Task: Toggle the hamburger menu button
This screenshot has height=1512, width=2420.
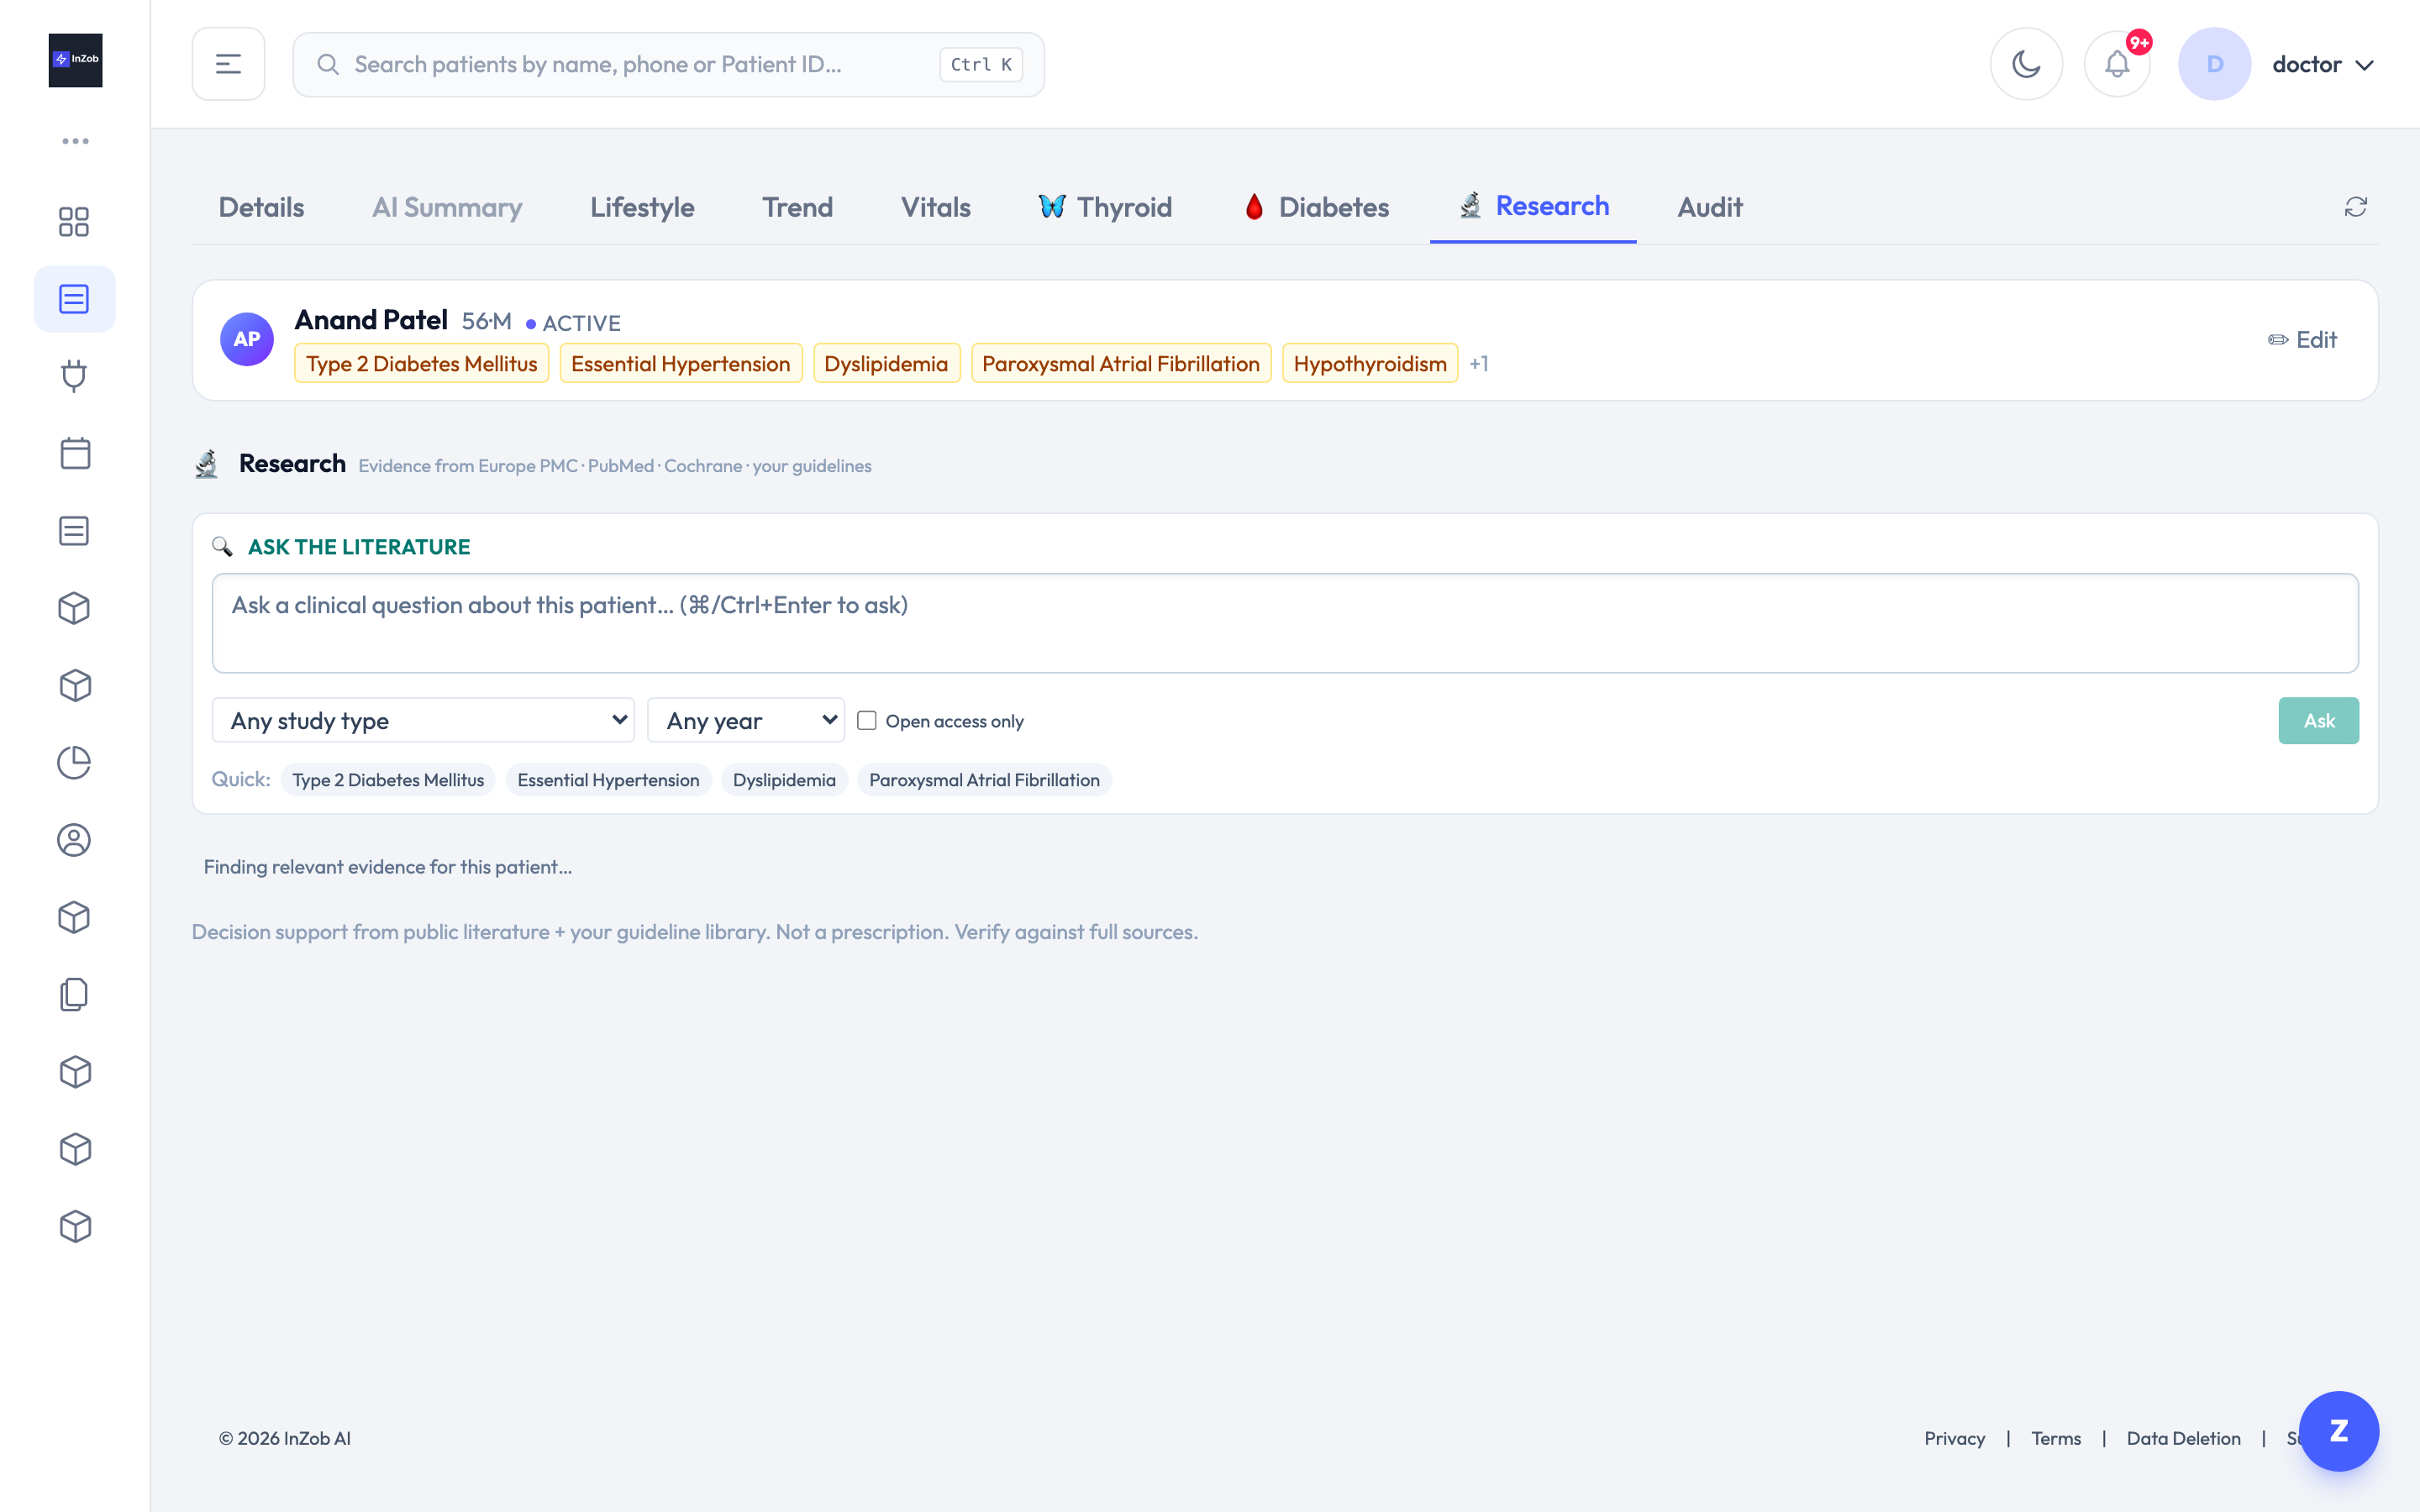Action: tap(228, 64)
